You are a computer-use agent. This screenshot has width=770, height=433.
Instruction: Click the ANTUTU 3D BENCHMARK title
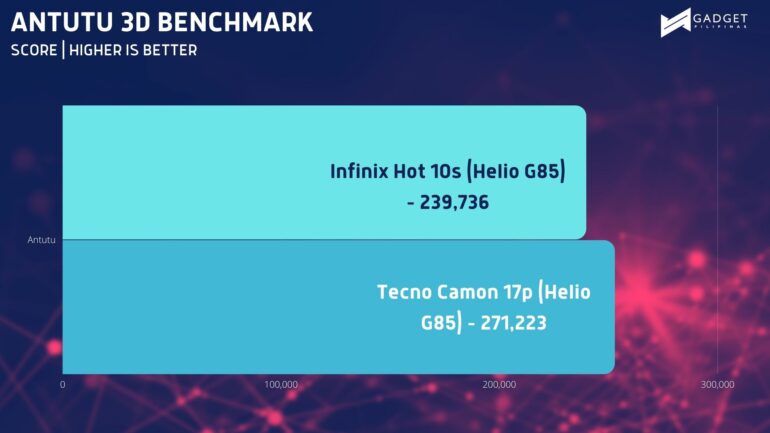coord(162,22)
